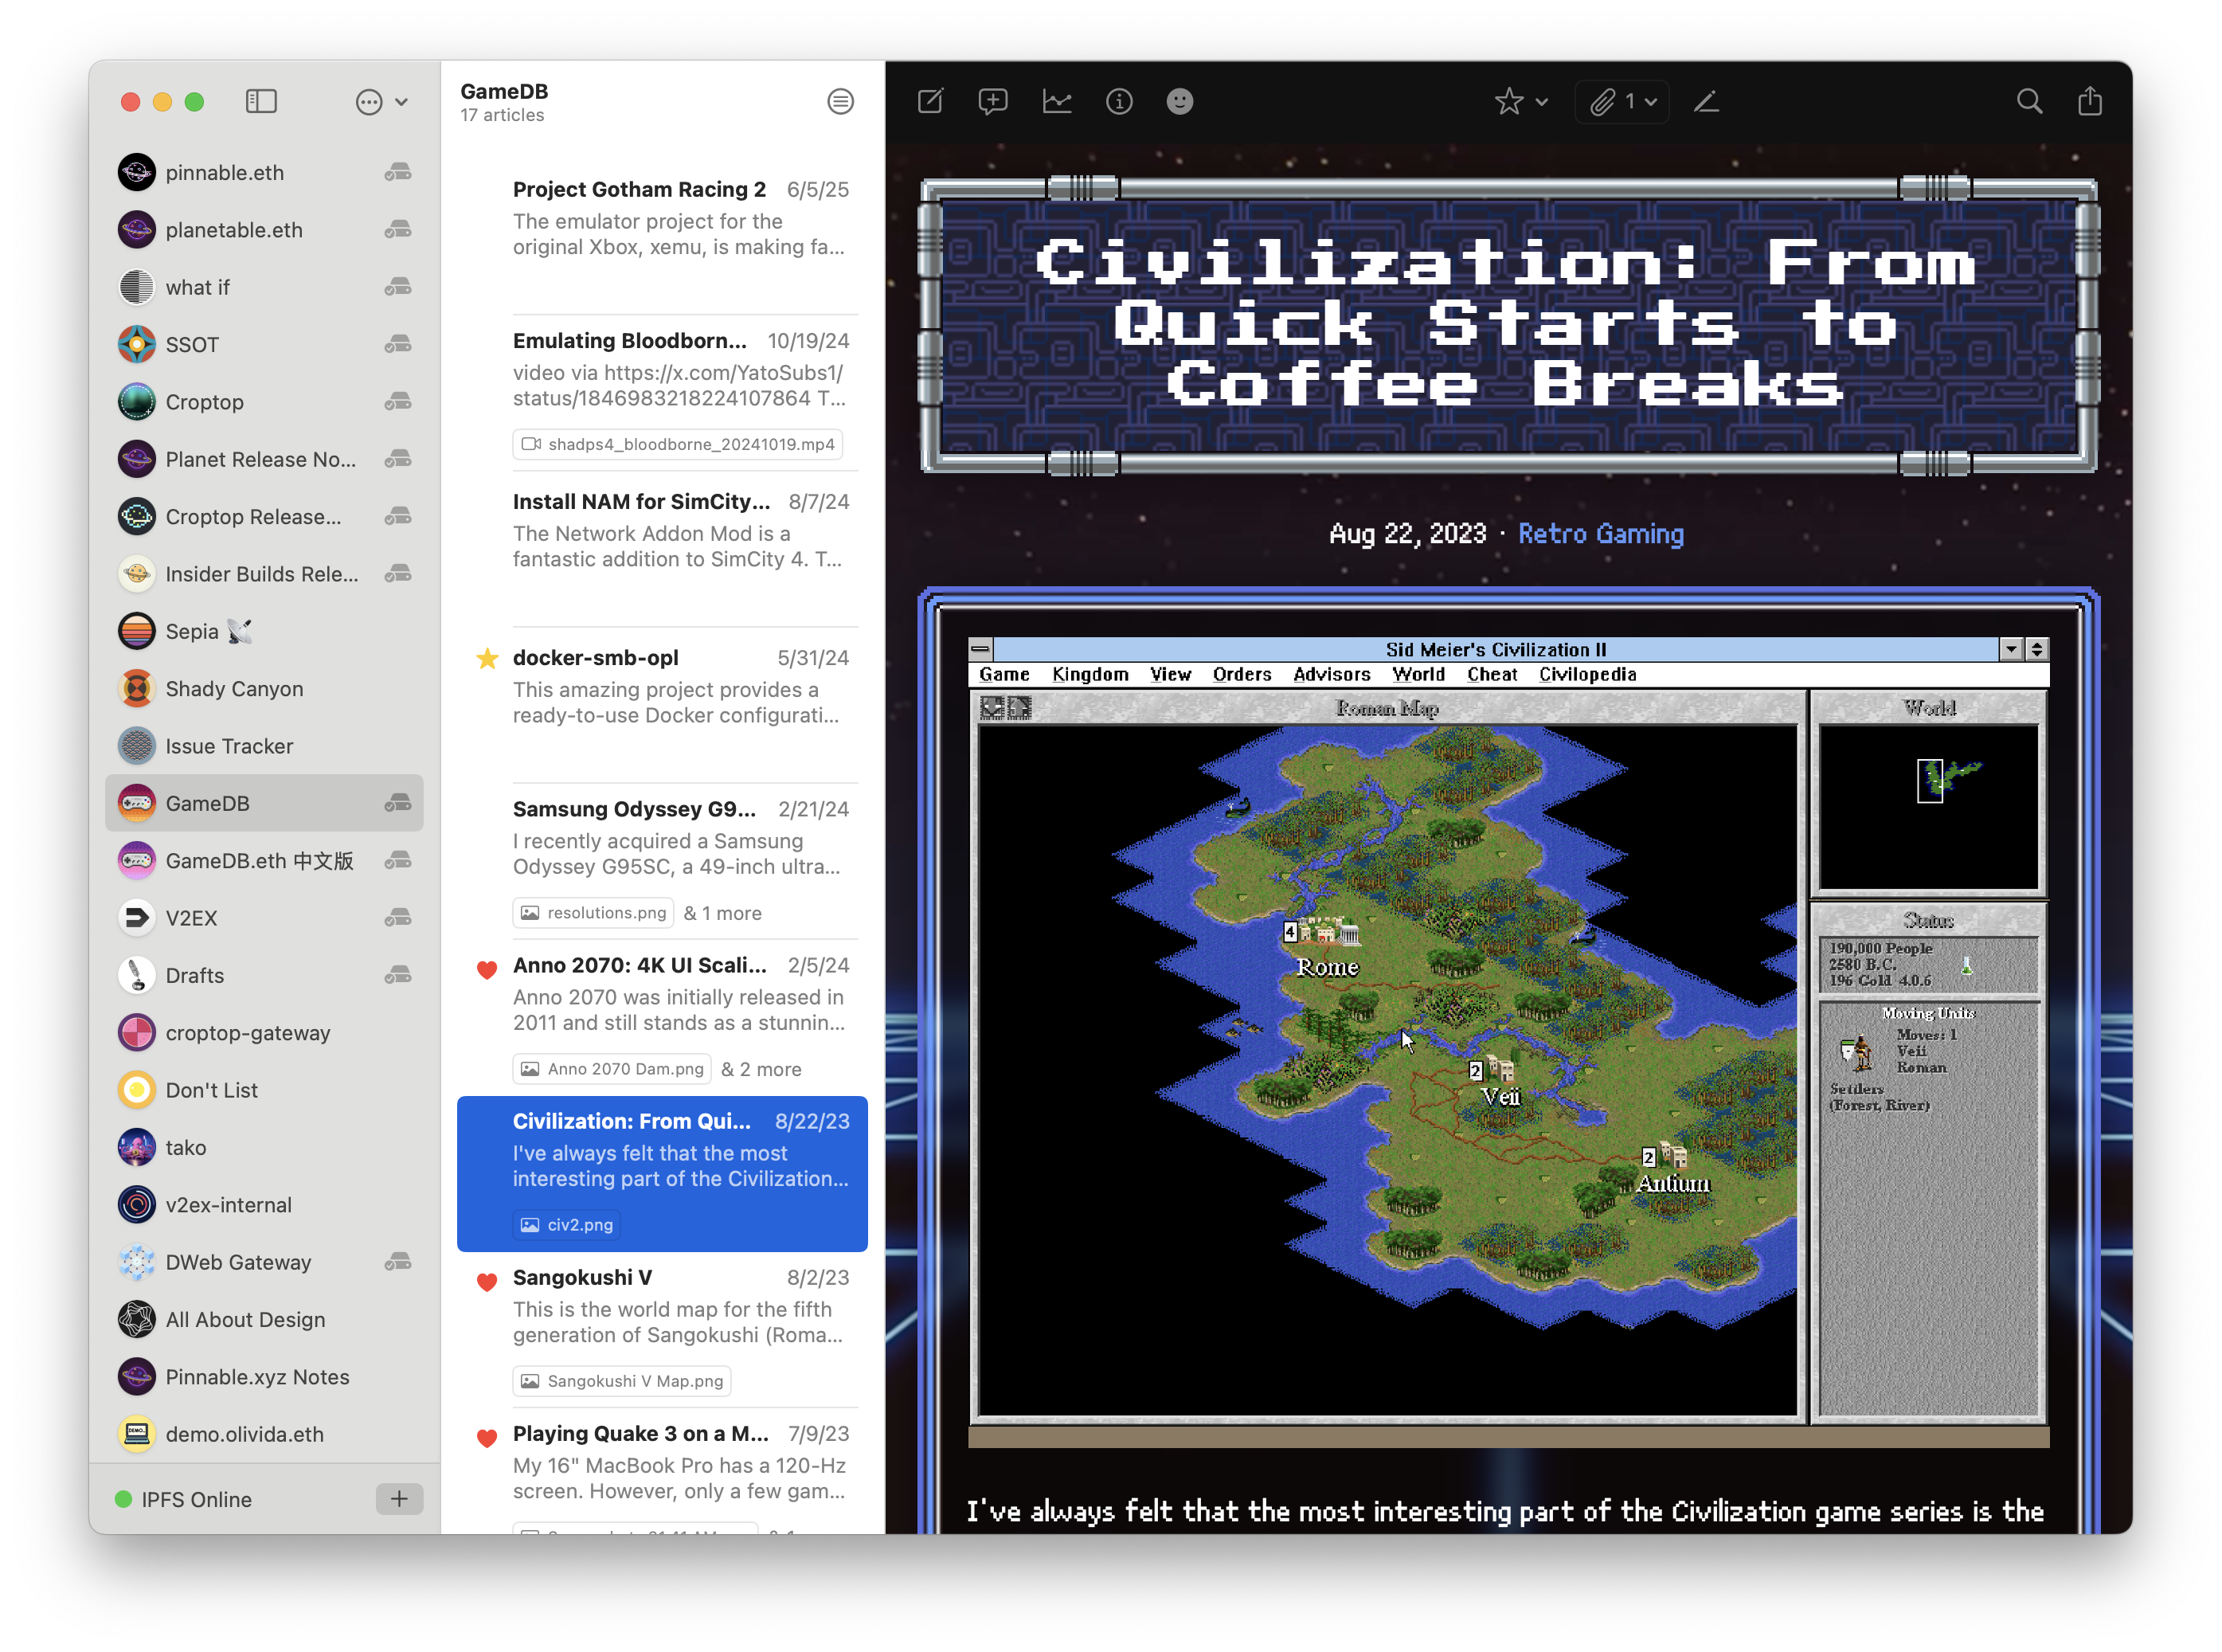Click the civ2.png attachment chip
The image size is (2222, 1652).
coord(567,1225)
